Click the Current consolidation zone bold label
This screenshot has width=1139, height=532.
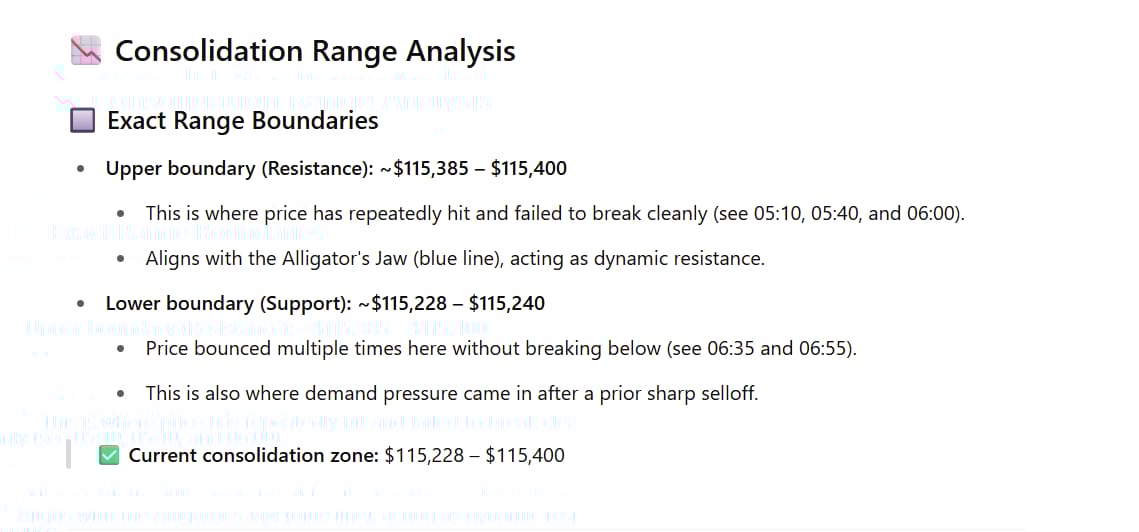tap(254, 456)
